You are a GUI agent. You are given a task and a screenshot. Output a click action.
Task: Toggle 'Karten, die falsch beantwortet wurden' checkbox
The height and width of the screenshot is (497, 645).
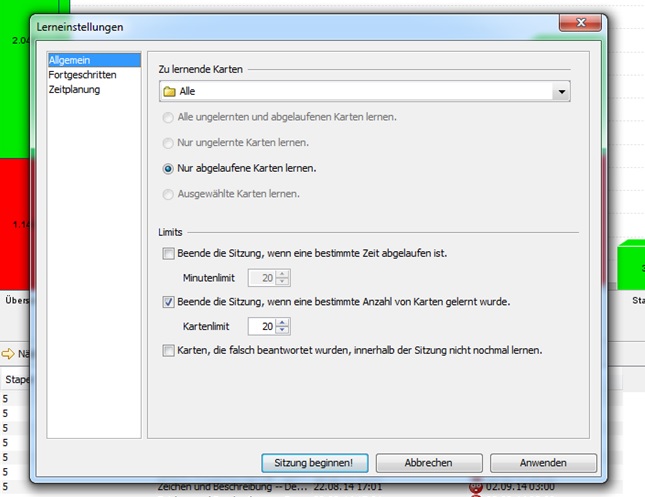click(x=168, y=351)
